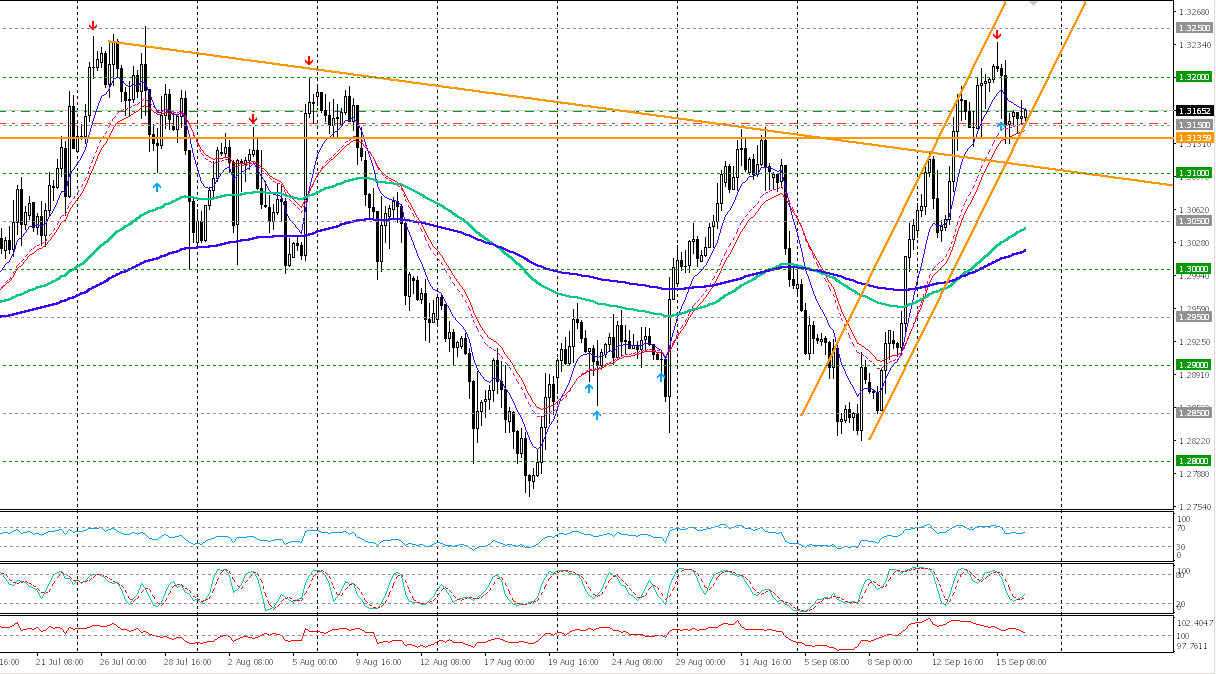Screen dimensions: 1216x674
Task: Select the orange 1.31359 line price label
Action: point(1195,137)
